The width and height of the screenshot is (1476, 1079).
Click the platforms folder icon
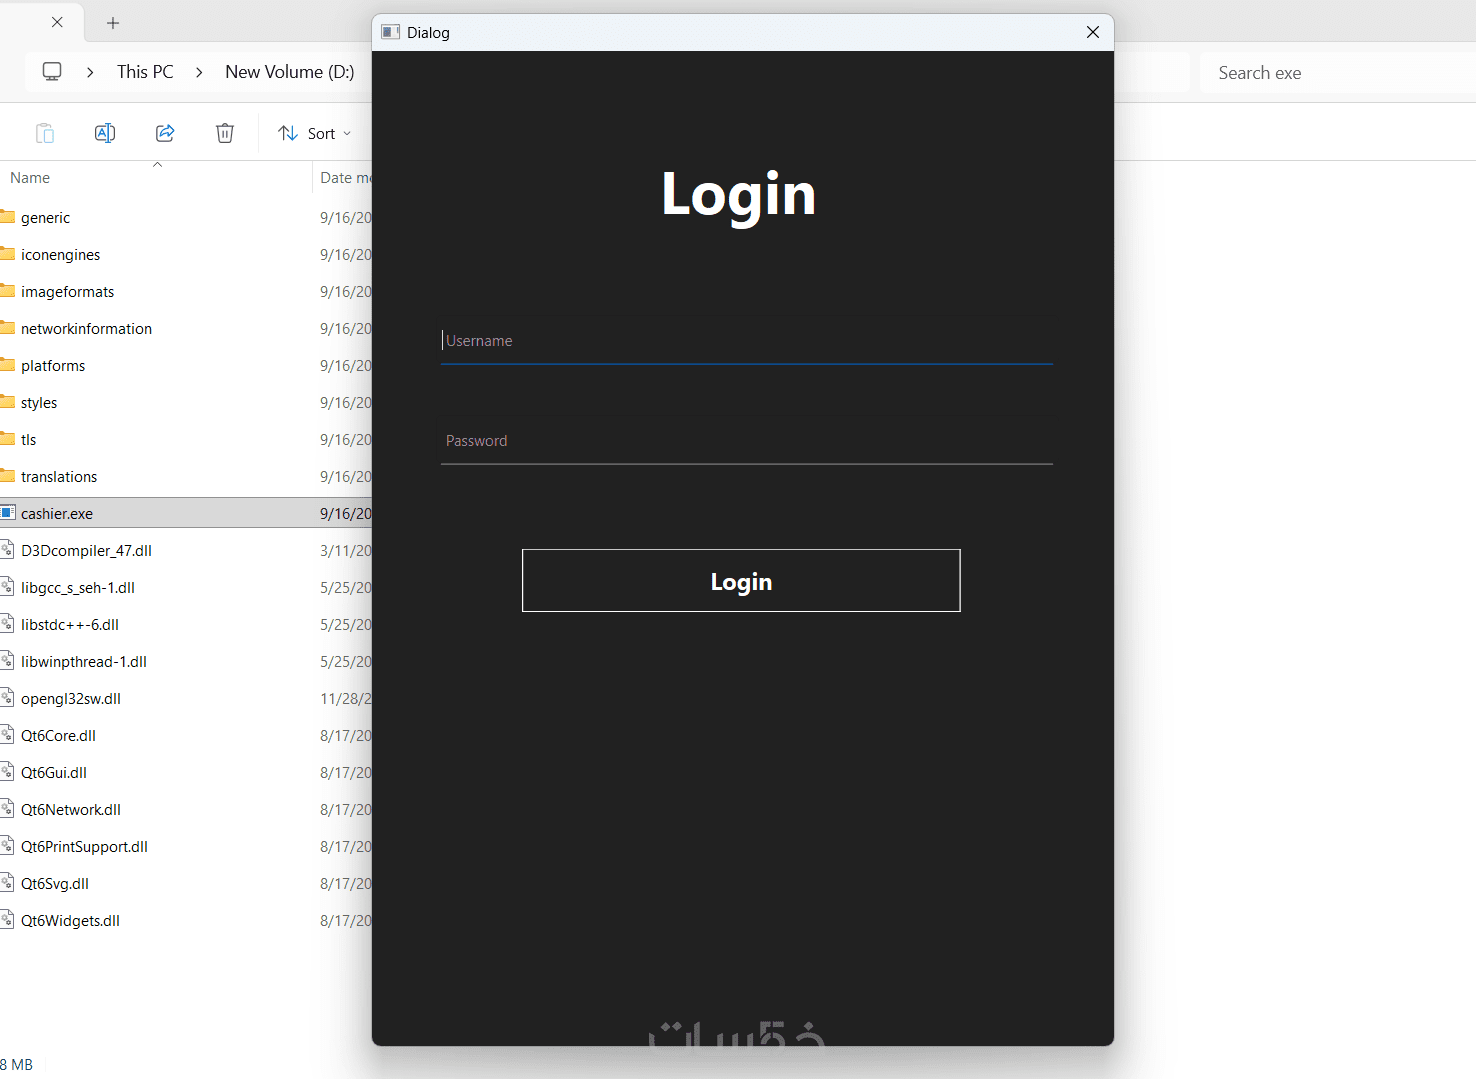(7, 364)
